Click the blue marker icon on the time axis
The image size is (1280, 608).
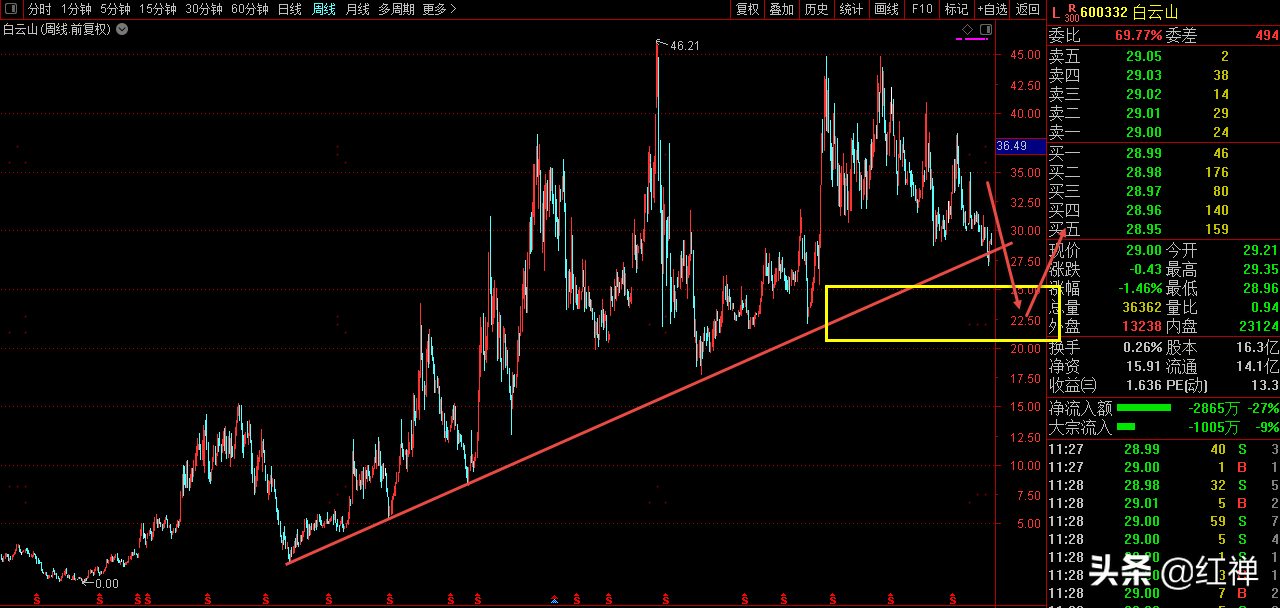pos(555,600)
